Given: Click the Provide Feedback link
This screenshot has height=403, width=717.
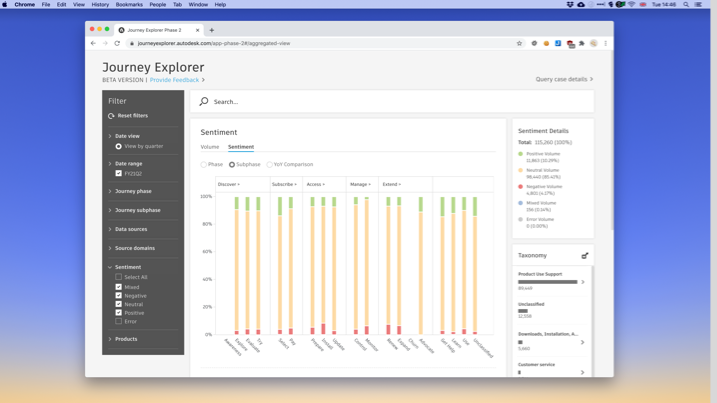Looking at the screenshot, I should (174, 80).
